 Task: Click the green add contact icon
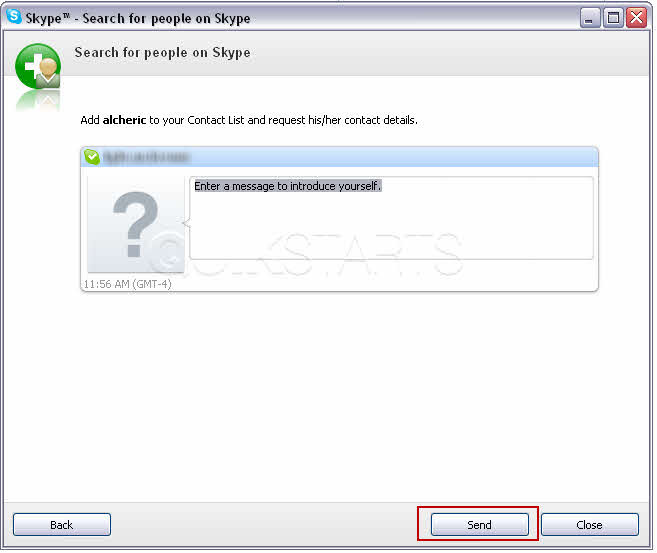click(x=38, y=66)
